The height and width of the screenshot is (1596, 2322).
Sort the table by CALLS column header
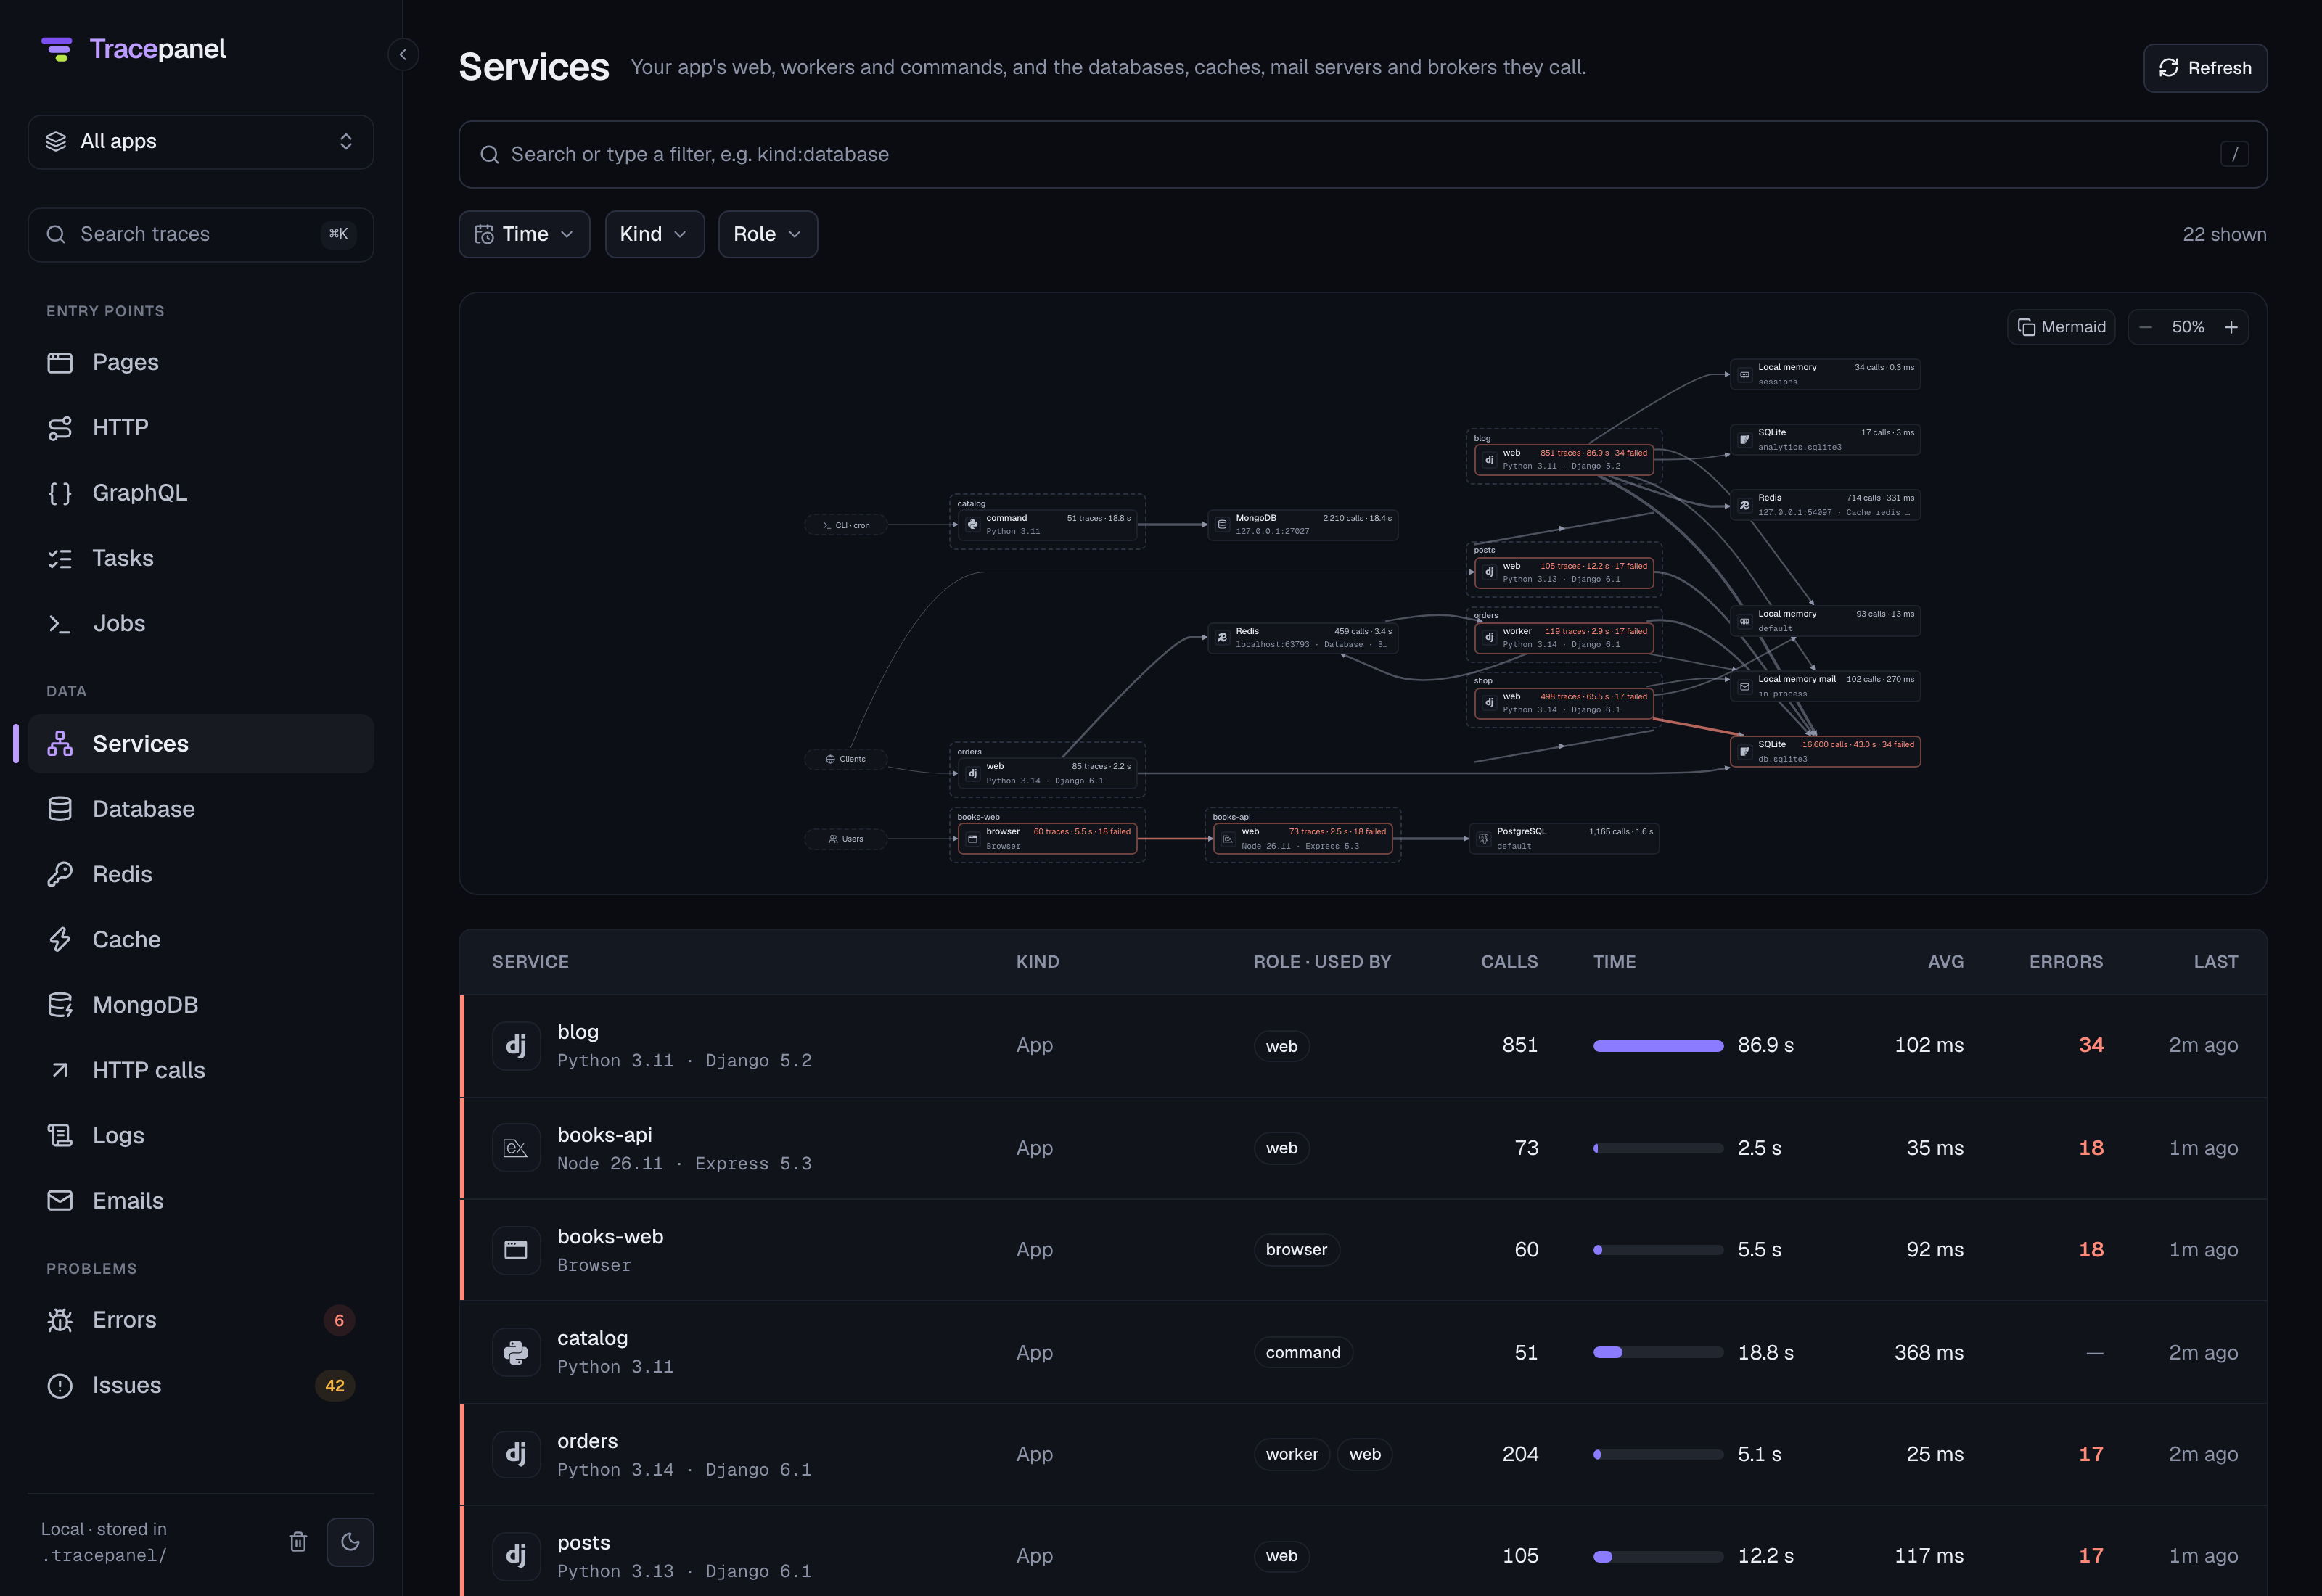[1509, 962]
